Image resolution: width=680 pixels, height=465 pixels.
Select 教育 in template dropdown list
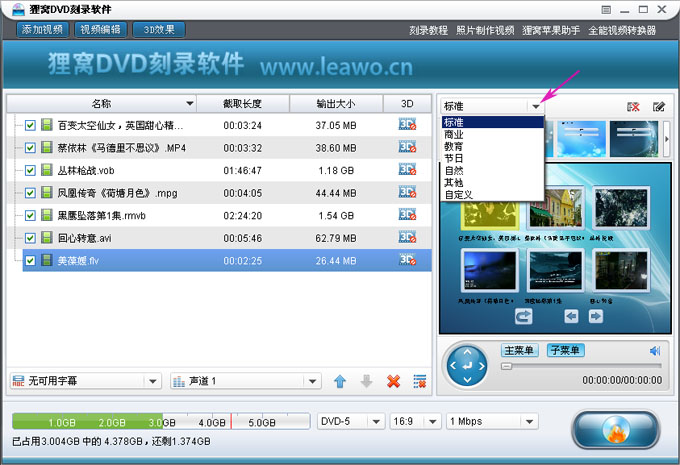493,147
